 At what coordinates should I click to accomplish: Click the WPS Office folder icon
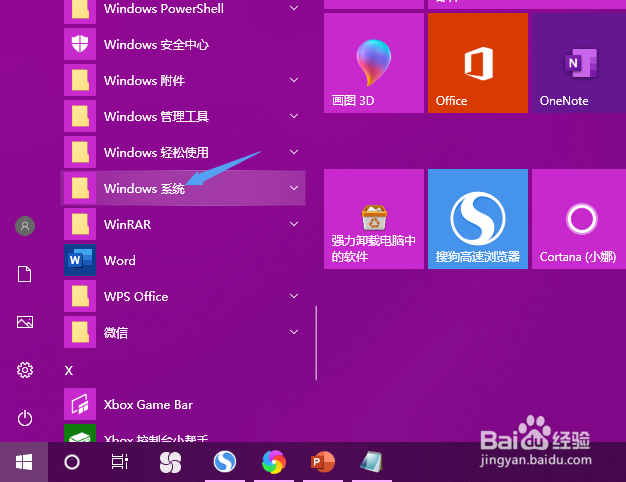pos(80,296)
